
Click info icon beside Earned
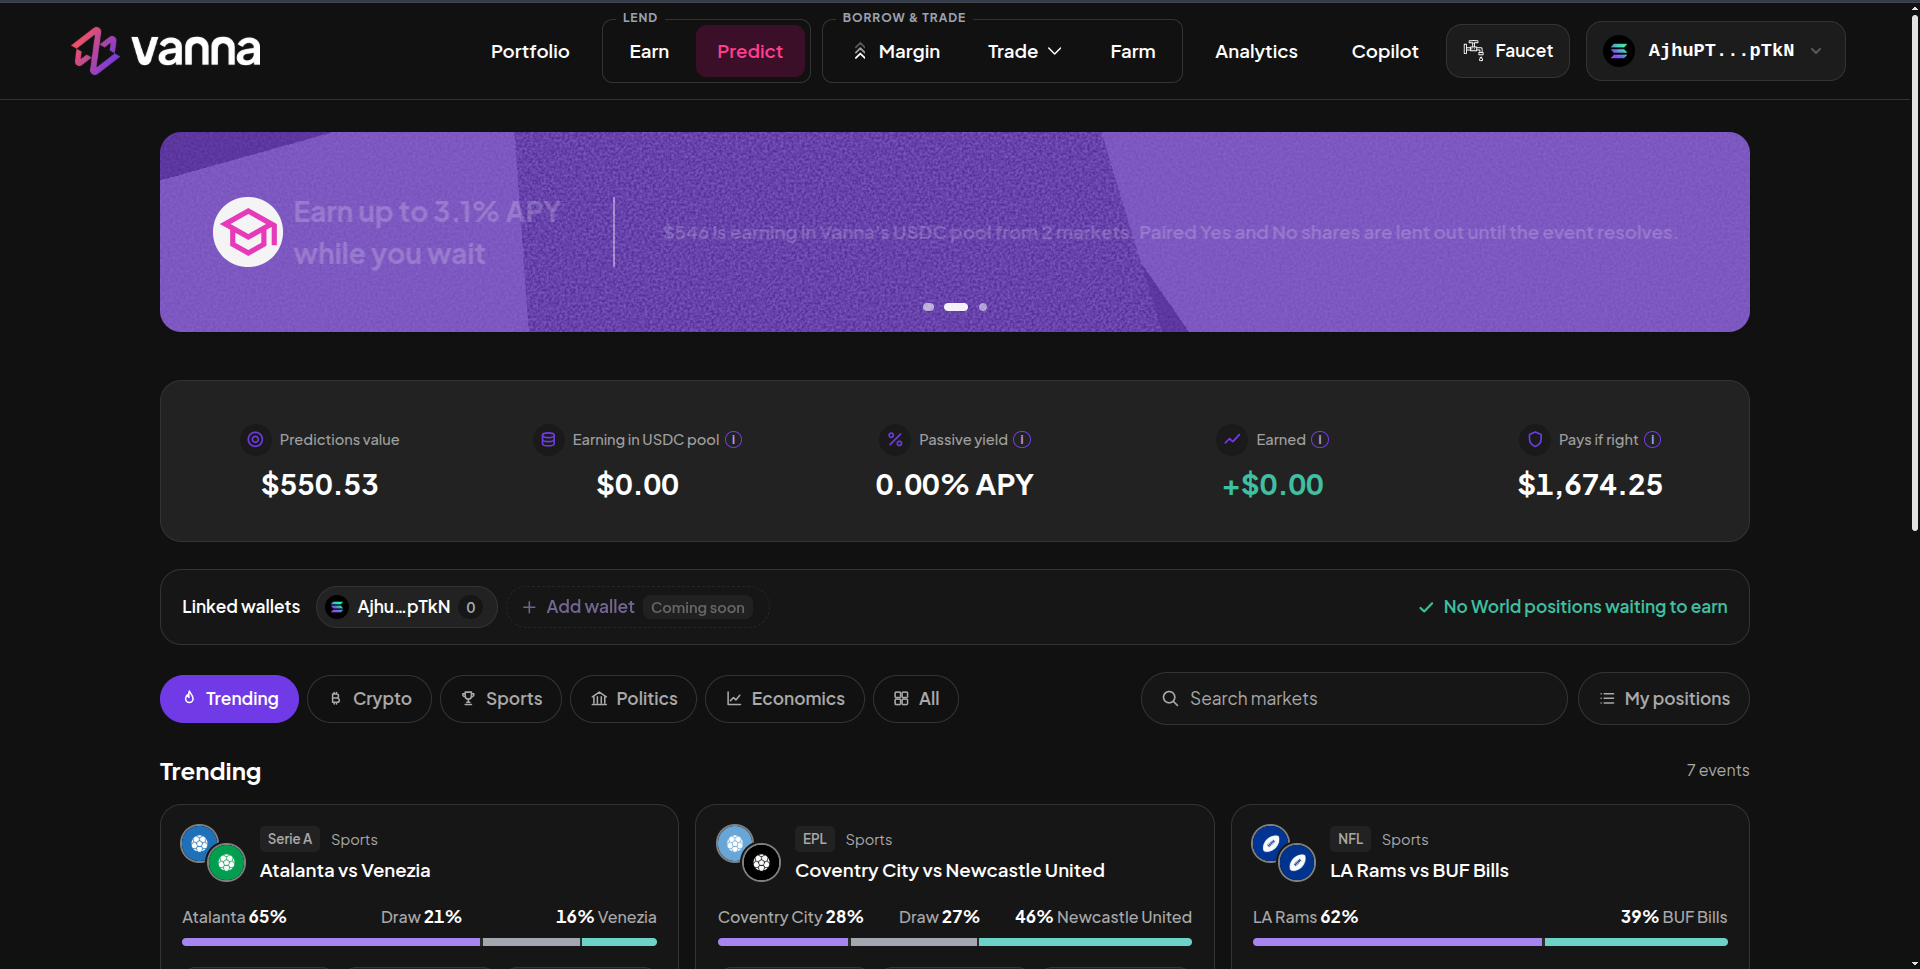click(x=1320, y=439)
